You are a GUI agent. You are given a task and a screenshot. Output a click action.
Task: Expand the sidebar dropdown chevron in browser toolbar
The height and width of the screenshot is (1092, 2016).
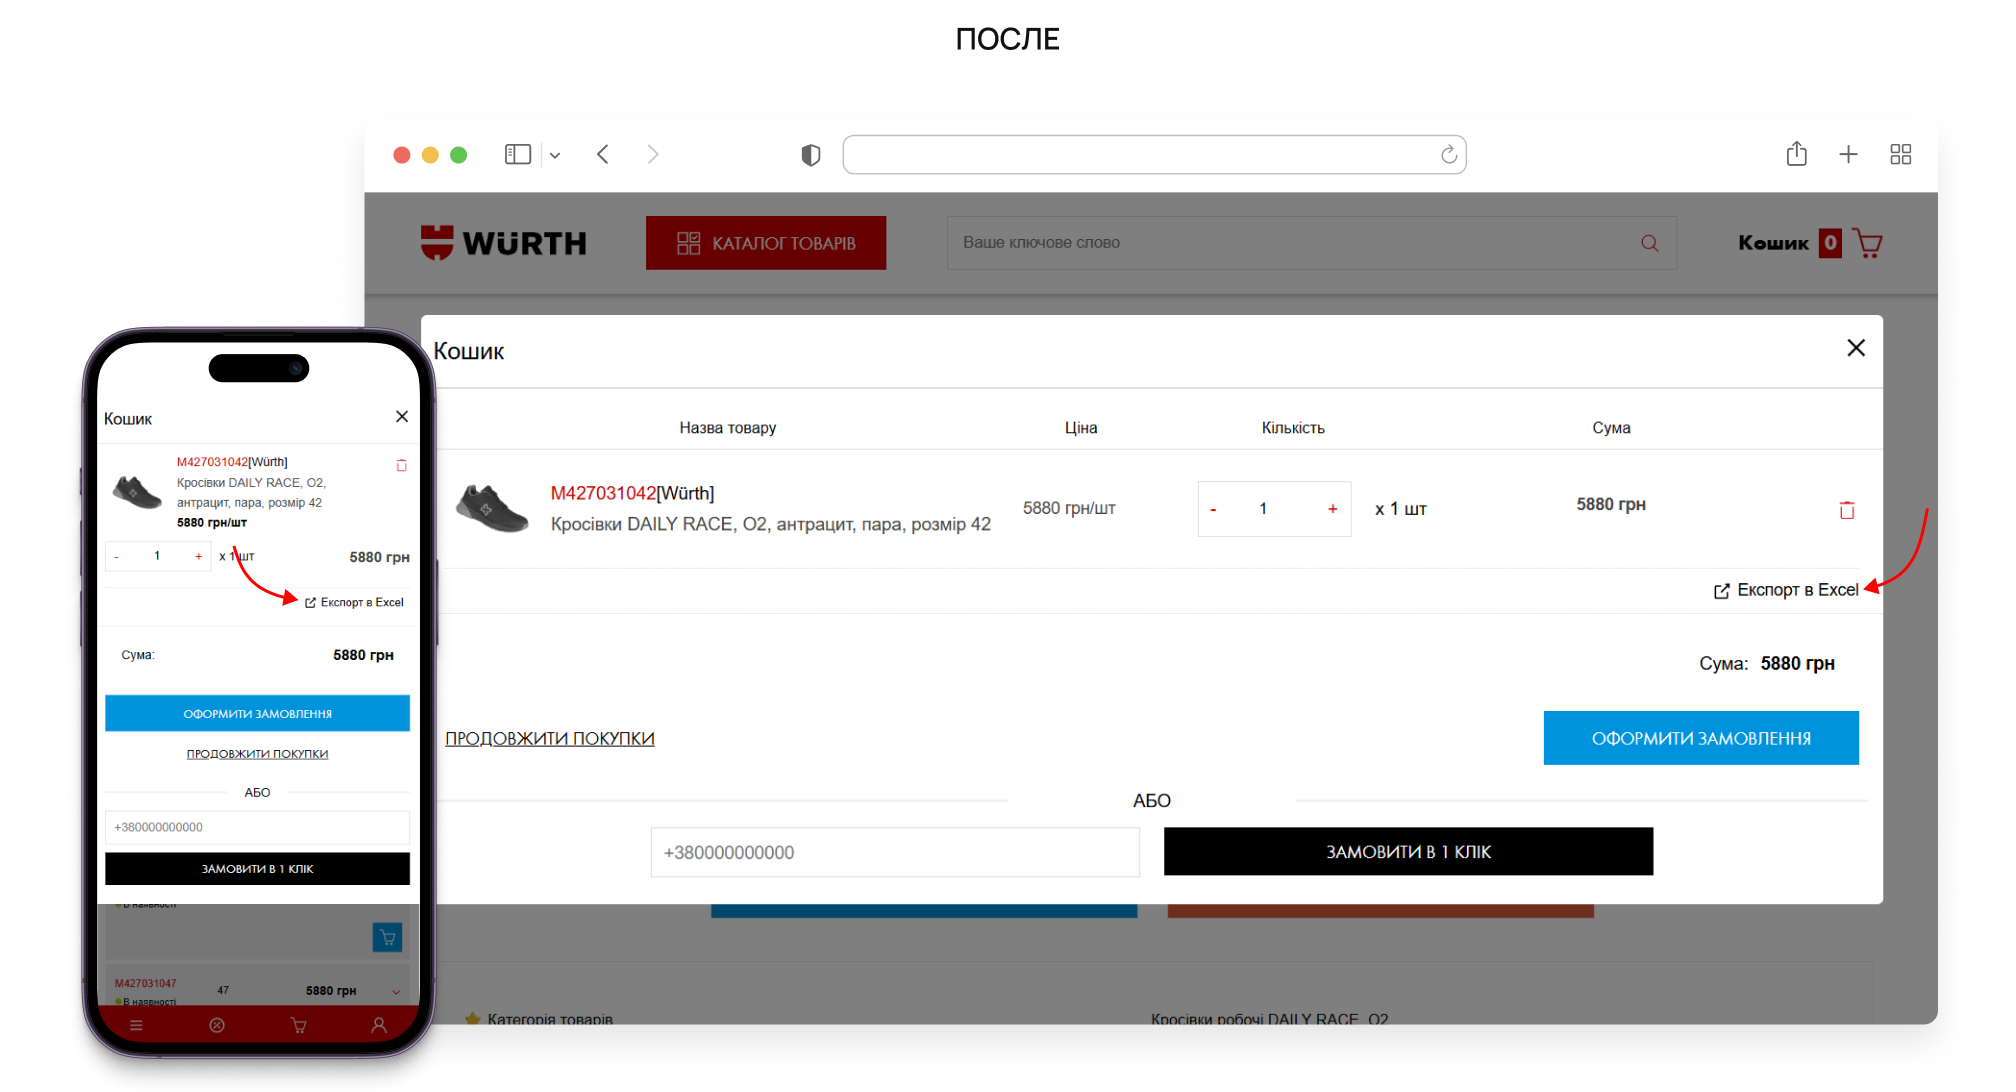point(555,155)
